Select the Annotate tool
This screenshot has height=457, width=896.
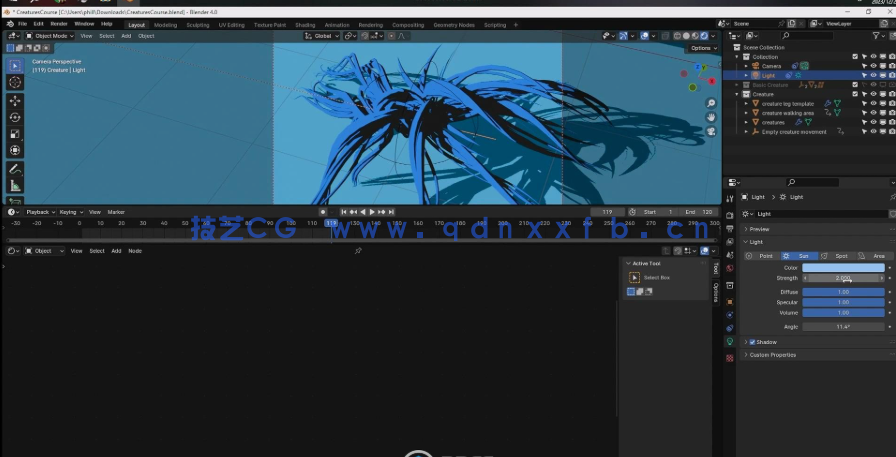pos(15,169)
